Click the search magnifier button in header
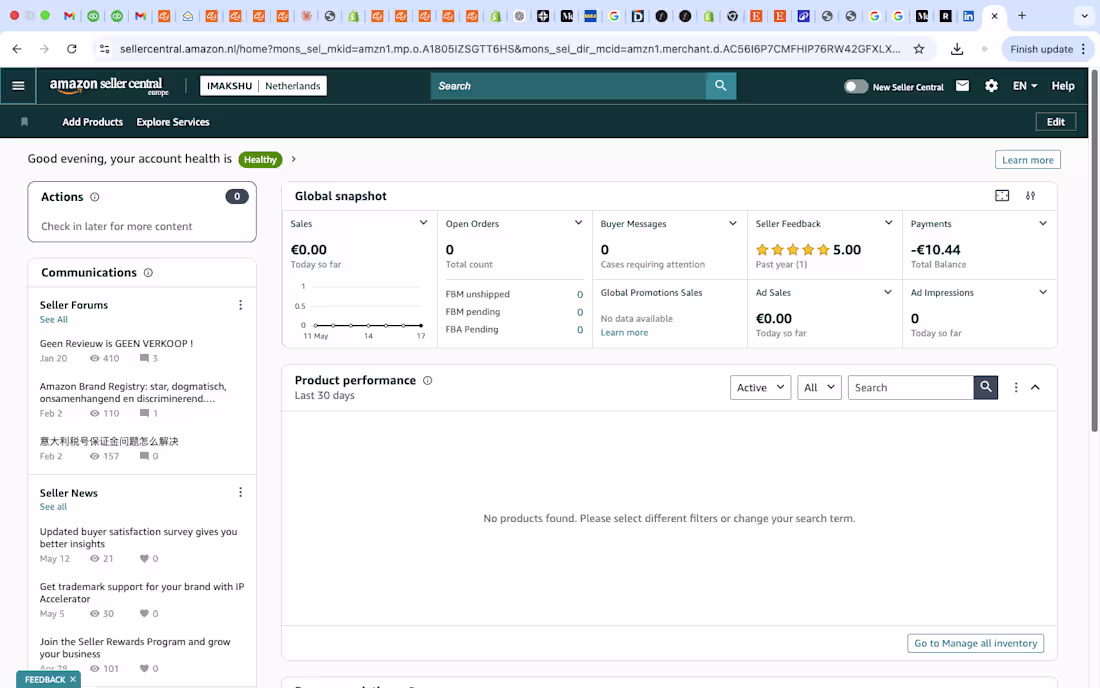Image resolution: width=1100 pixels, height=688 pixels. click(x=720, y=86)
